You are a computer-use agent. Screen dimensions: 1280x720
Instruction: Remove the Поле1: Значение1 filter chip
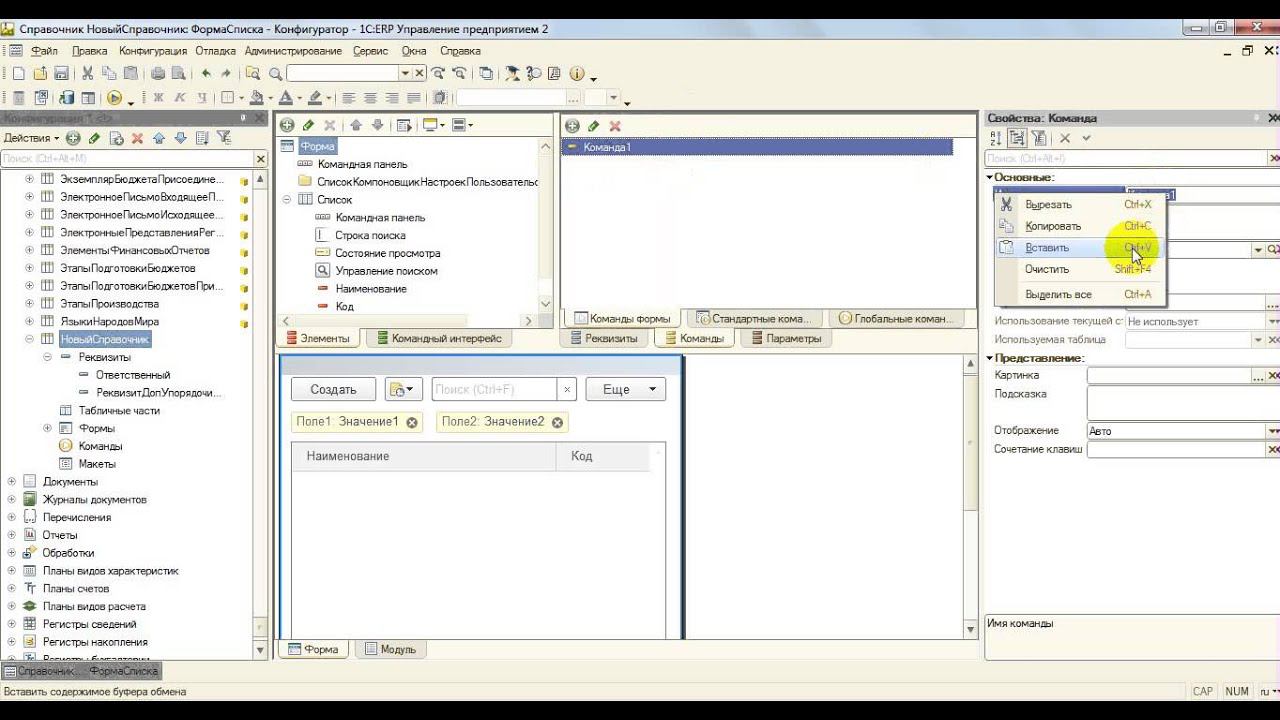coord(412,422)
